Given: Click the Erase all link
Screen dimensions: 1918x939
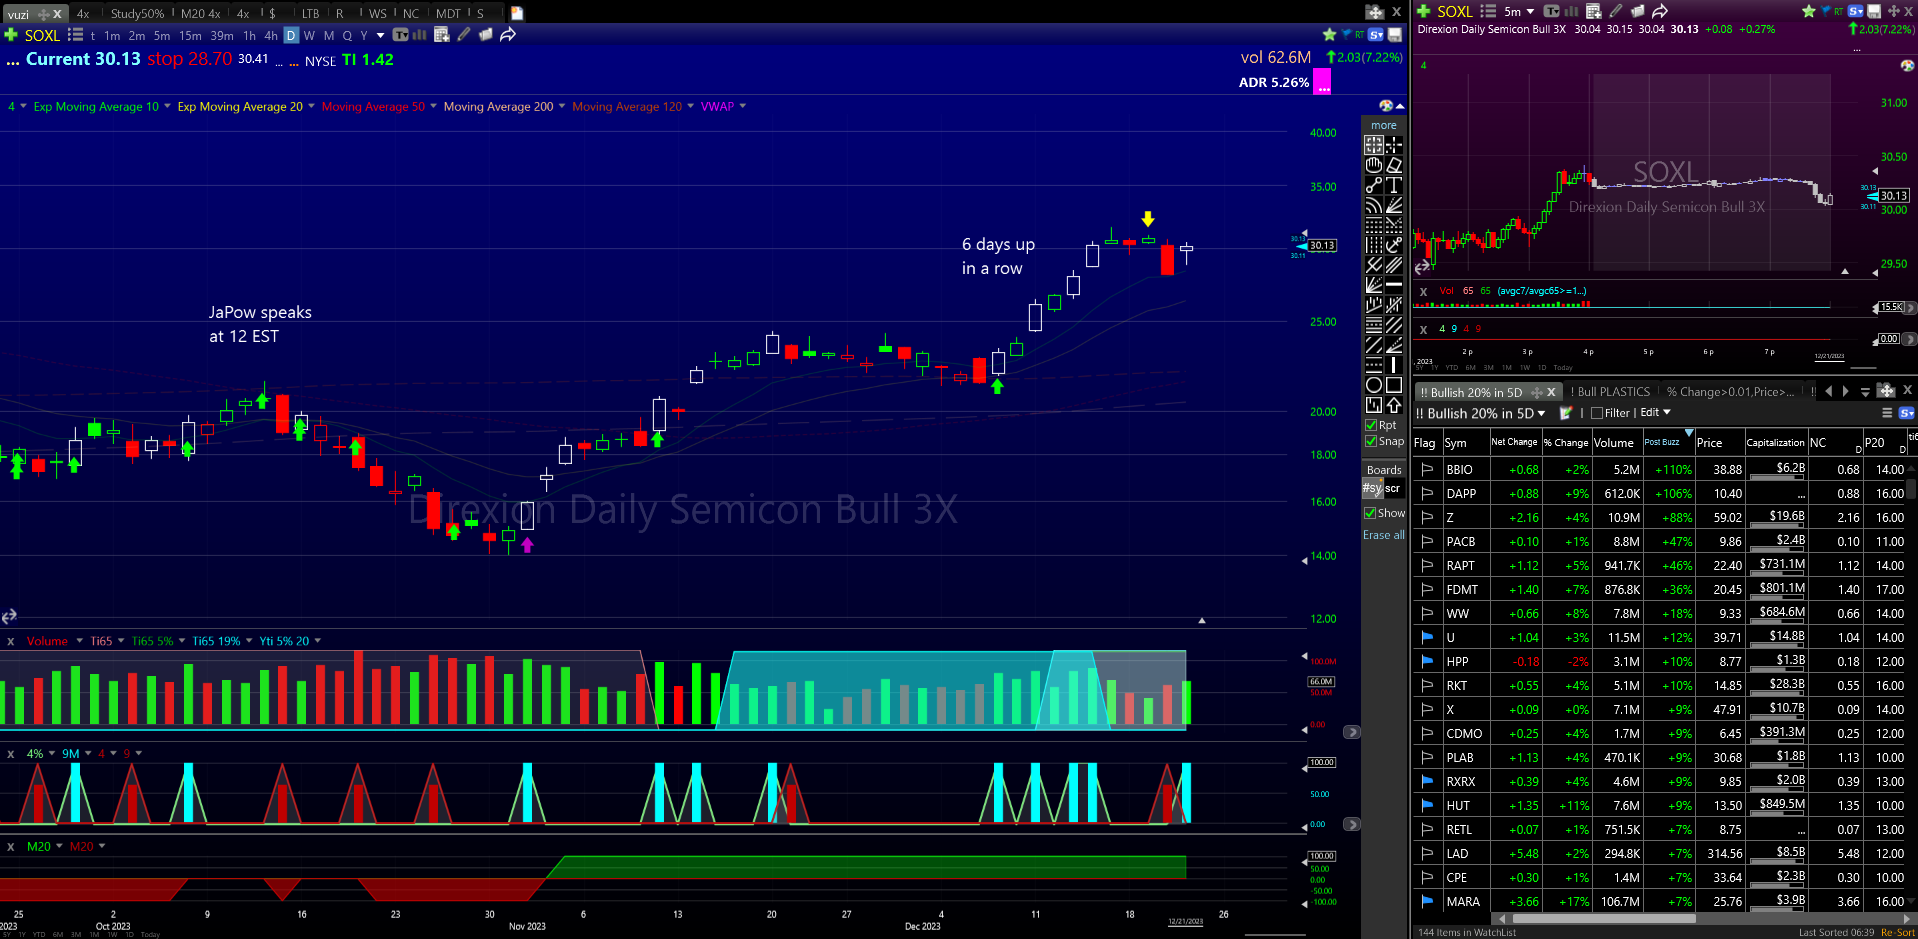Looking at the screenshot, I should (x=1383, y=535).
